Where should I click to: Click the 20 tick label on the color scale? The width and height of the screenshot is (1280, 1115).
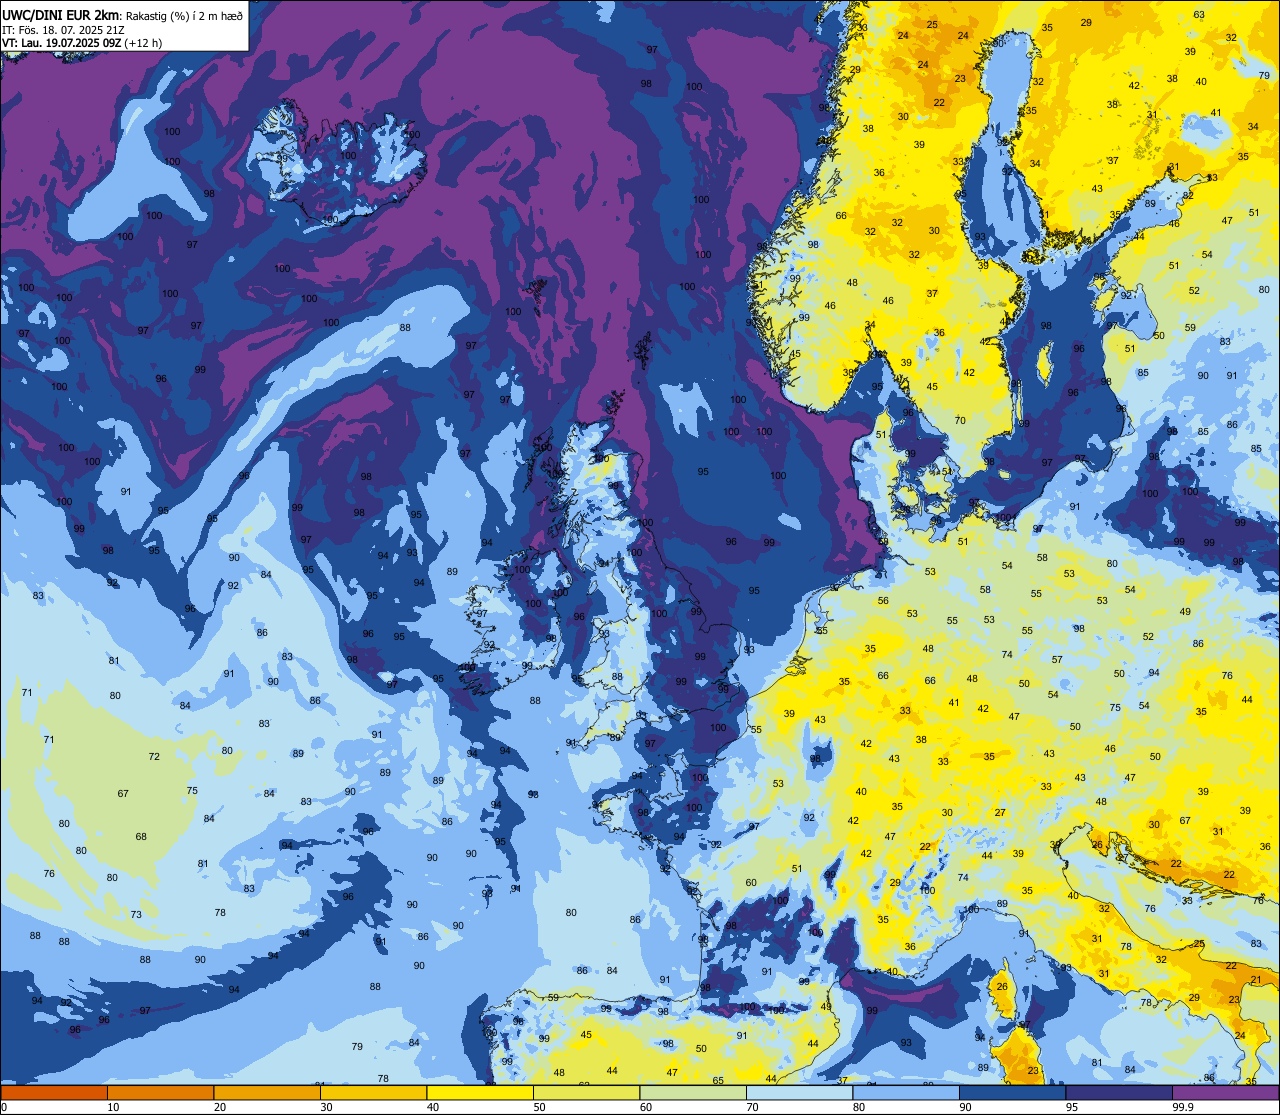[x=220, y=1107]
